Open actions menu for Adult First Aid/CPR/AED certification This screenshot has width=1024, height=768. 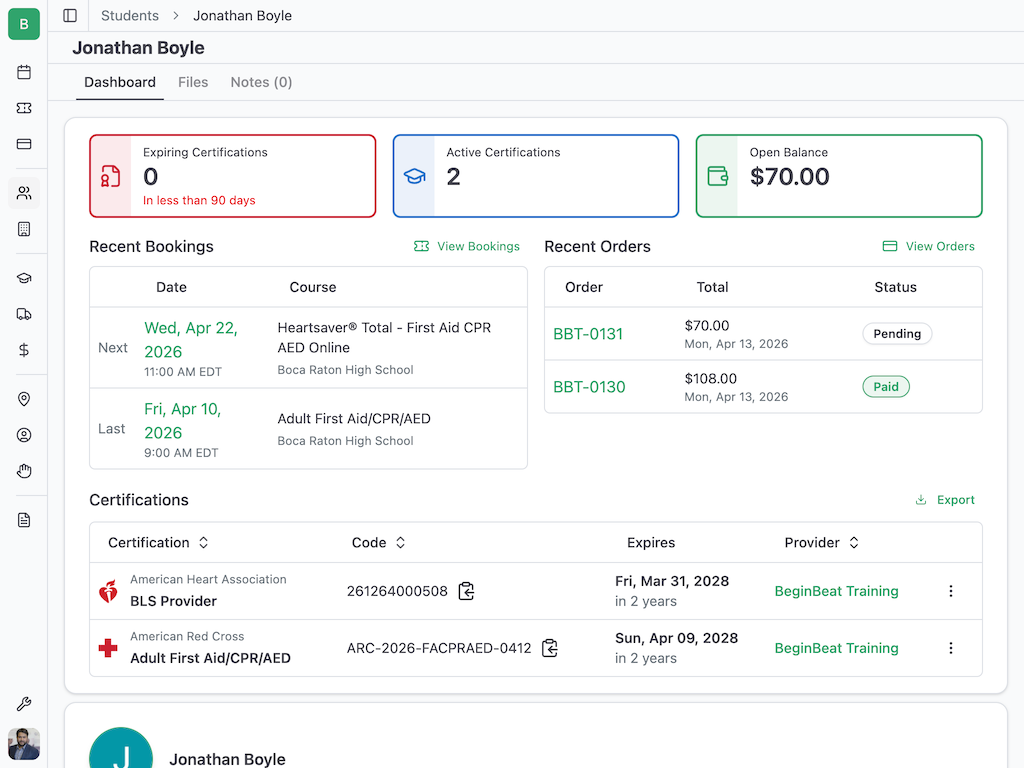pos(951,648)
